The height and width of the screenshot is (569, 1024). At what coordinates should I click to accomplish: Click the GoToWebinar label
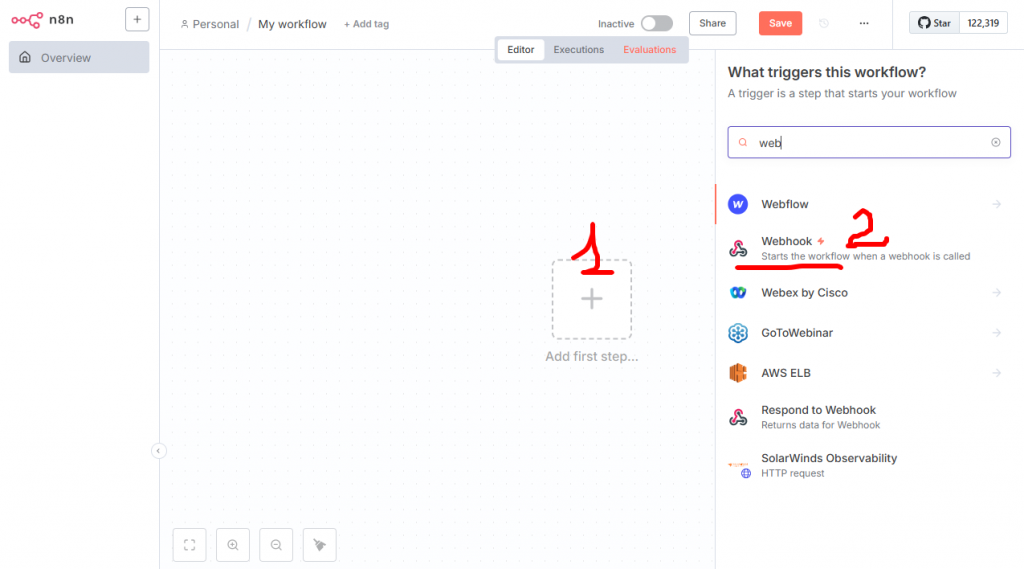[x=797, y=333]
